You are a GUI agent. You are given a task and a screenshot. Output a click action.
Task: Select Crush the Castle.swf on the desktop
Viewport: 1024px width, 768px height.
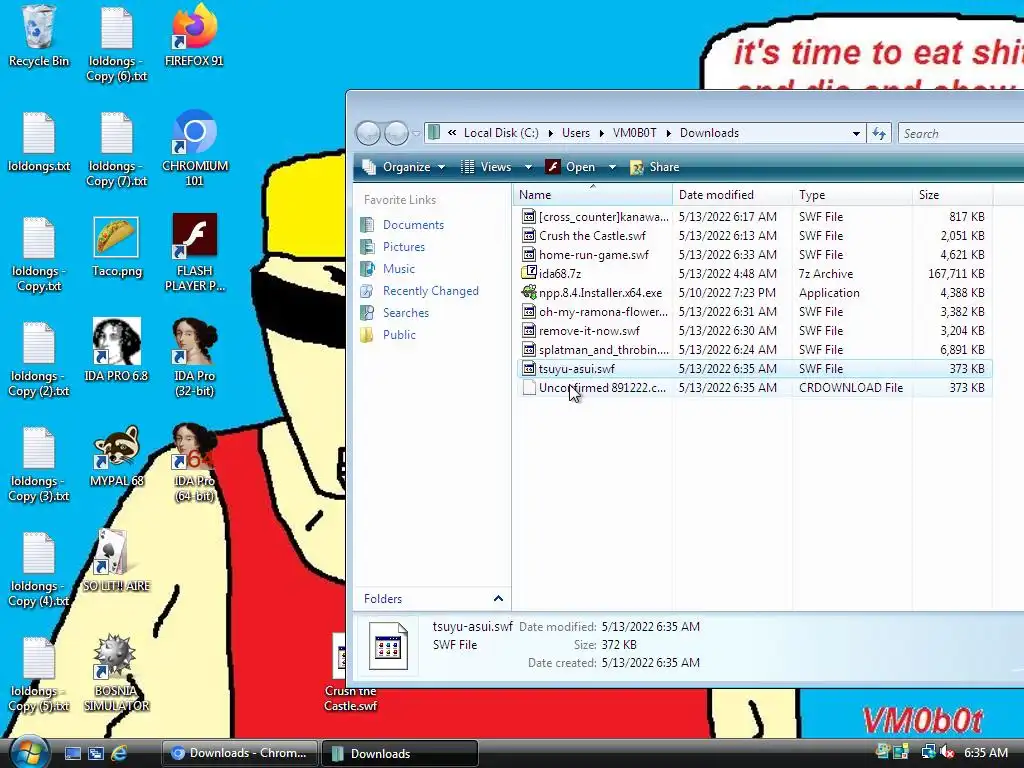click(350, 673)
